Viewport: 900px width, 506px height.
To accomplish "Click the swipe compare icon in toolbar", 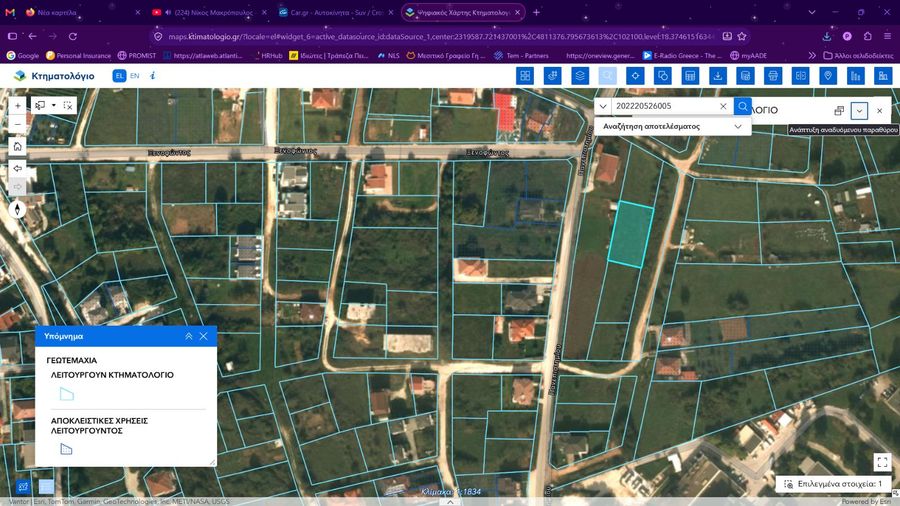I will pyautogui.click(x=800, y=76).
